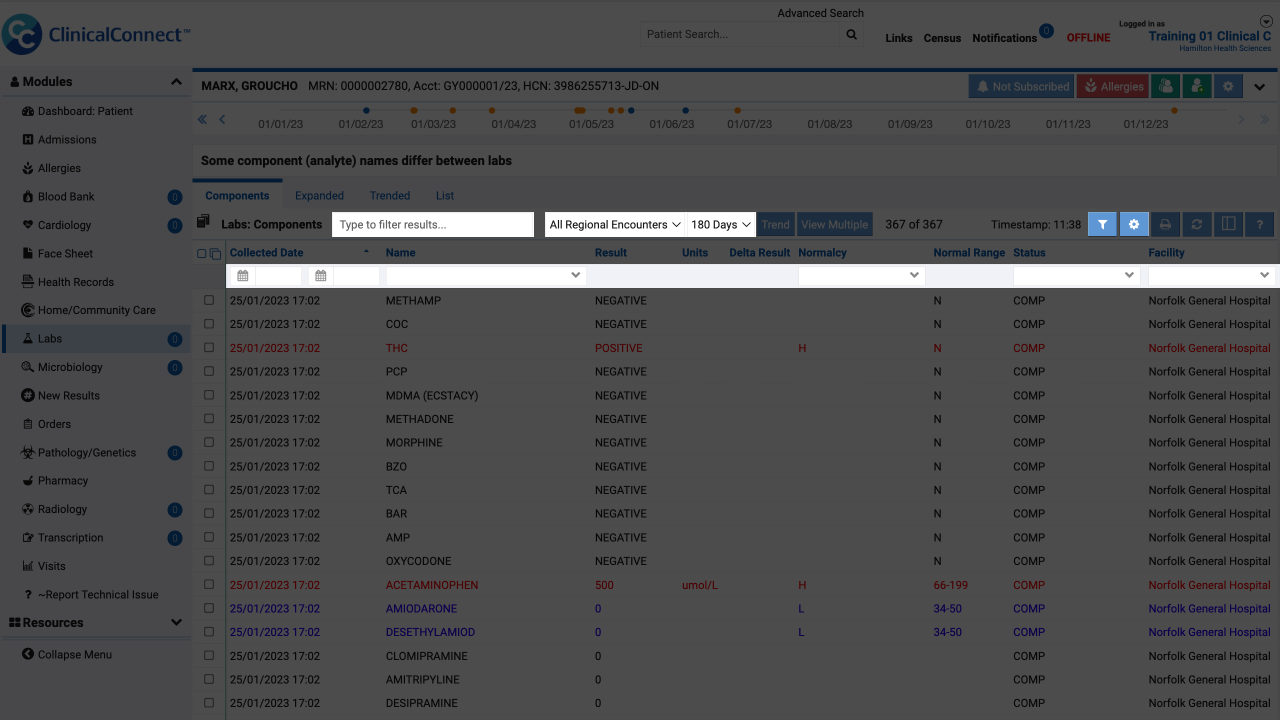Open the Census menu
Screen dimensions: 1280x720
[x=942, y=38]
